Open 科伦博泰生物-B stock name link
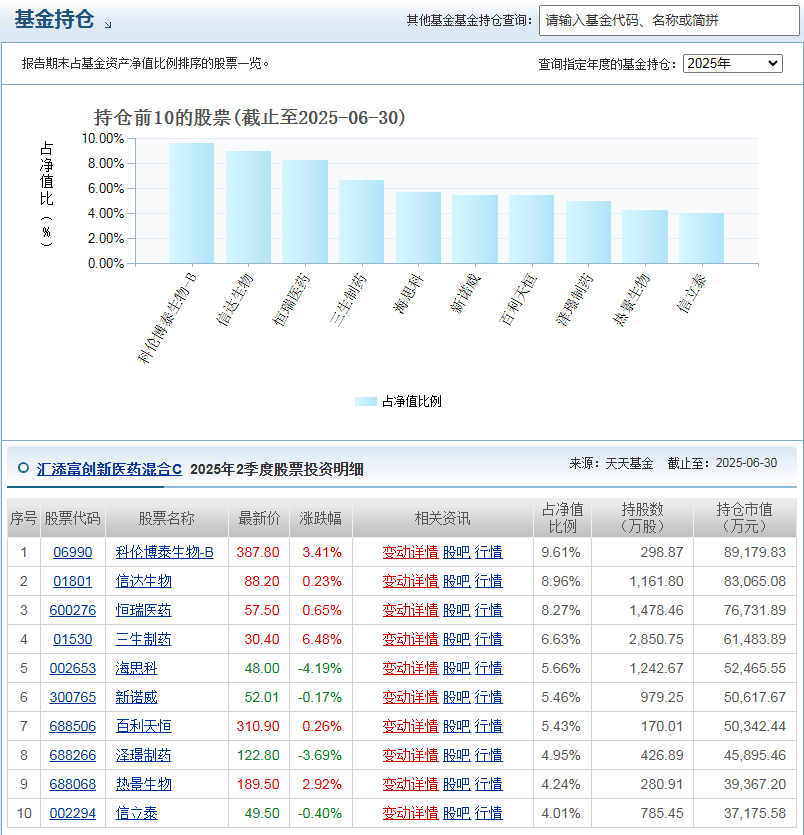This screenshot has height=835, width=804. 165,552
